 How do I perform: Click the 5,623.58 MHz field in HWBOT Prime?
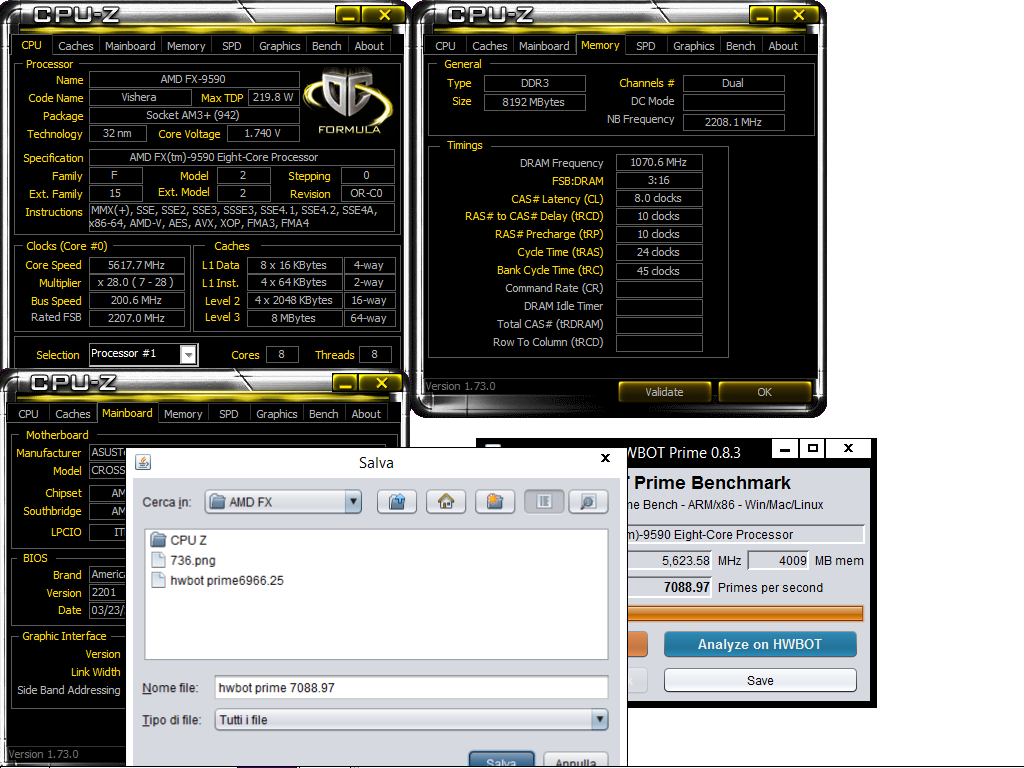pos(669,560)
